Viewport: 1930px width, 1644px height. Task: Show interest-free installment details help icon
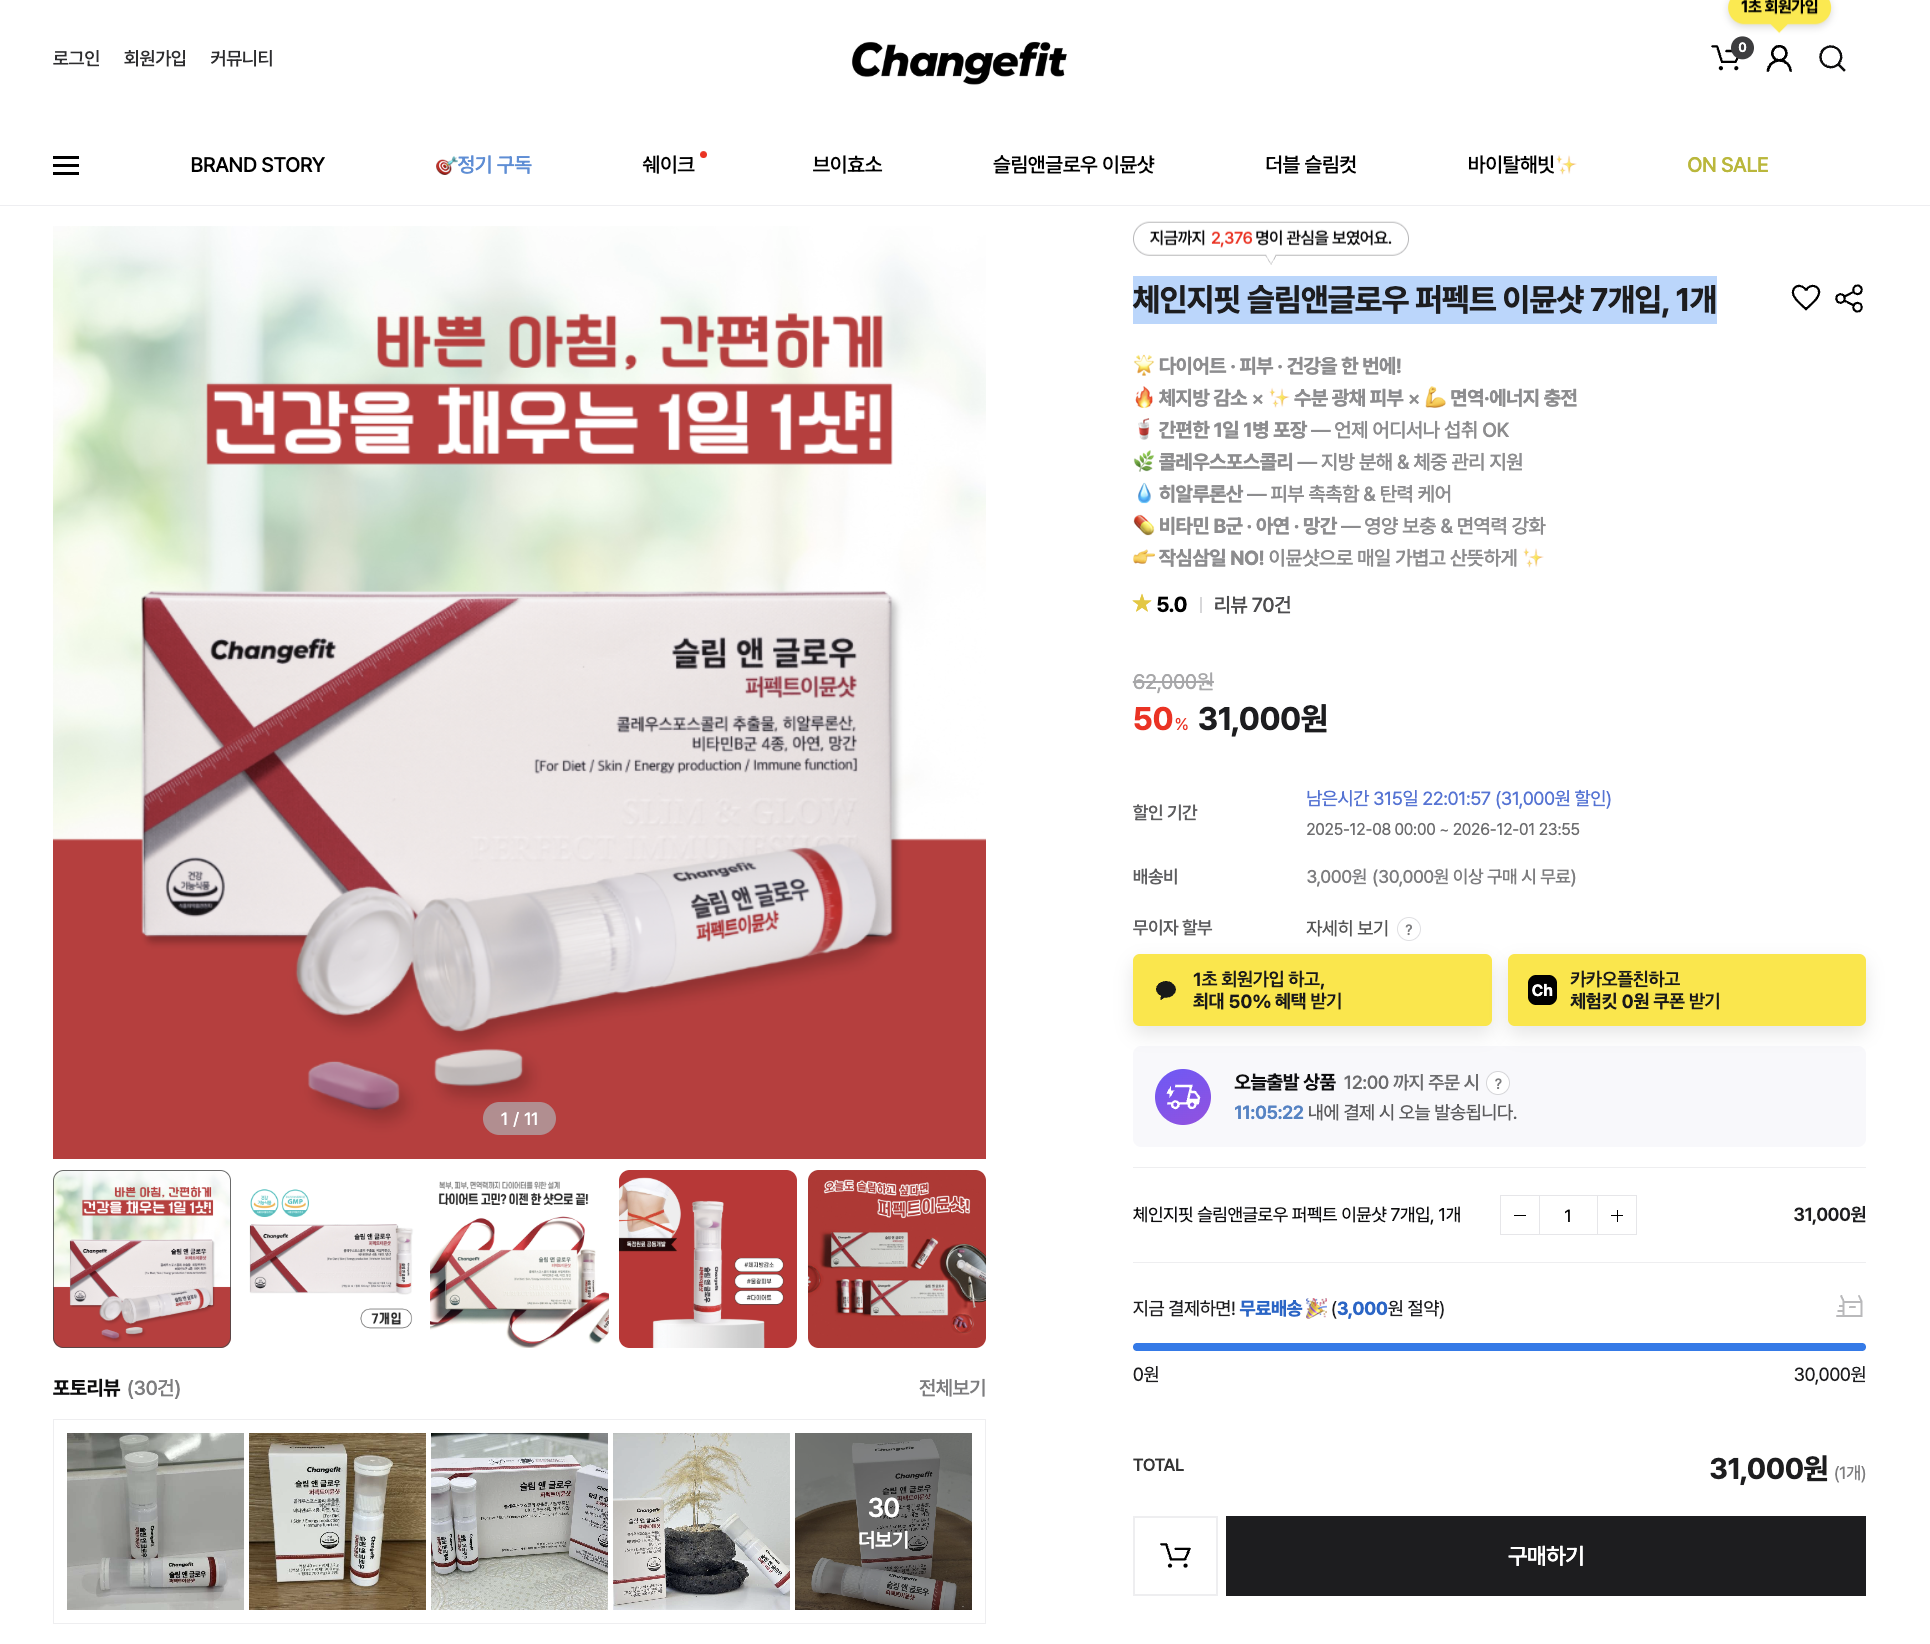pos(1408,929)
